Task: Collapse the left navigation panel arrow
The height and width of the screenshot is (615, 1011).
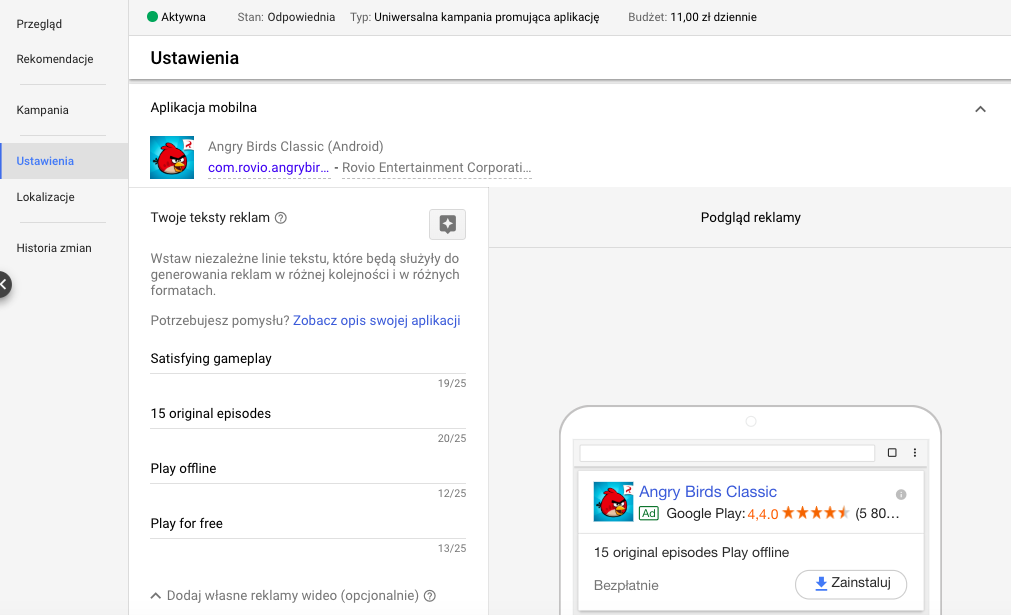Action: (x=4, y=284)
